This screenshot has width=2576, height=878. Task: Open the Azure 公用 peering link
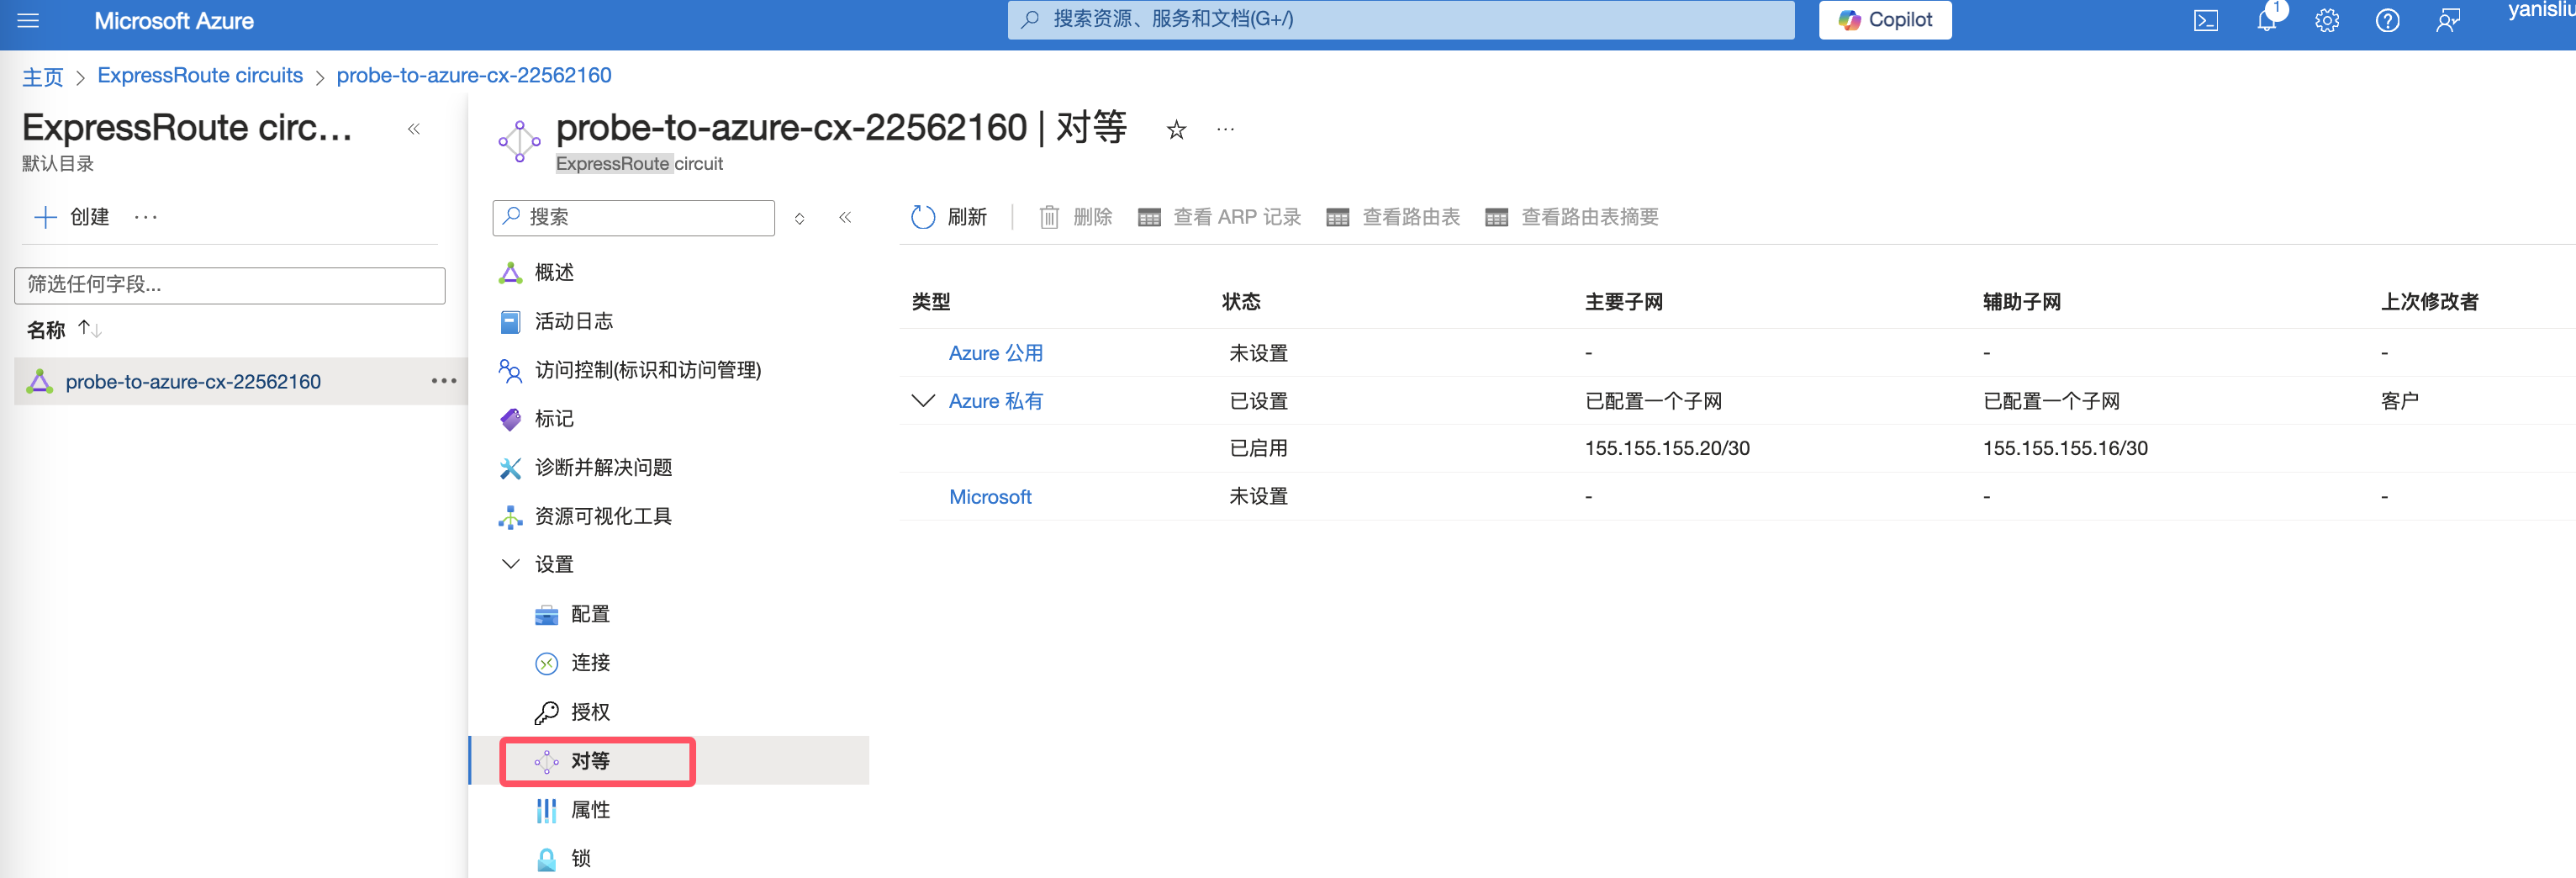(x=996, y=353)
